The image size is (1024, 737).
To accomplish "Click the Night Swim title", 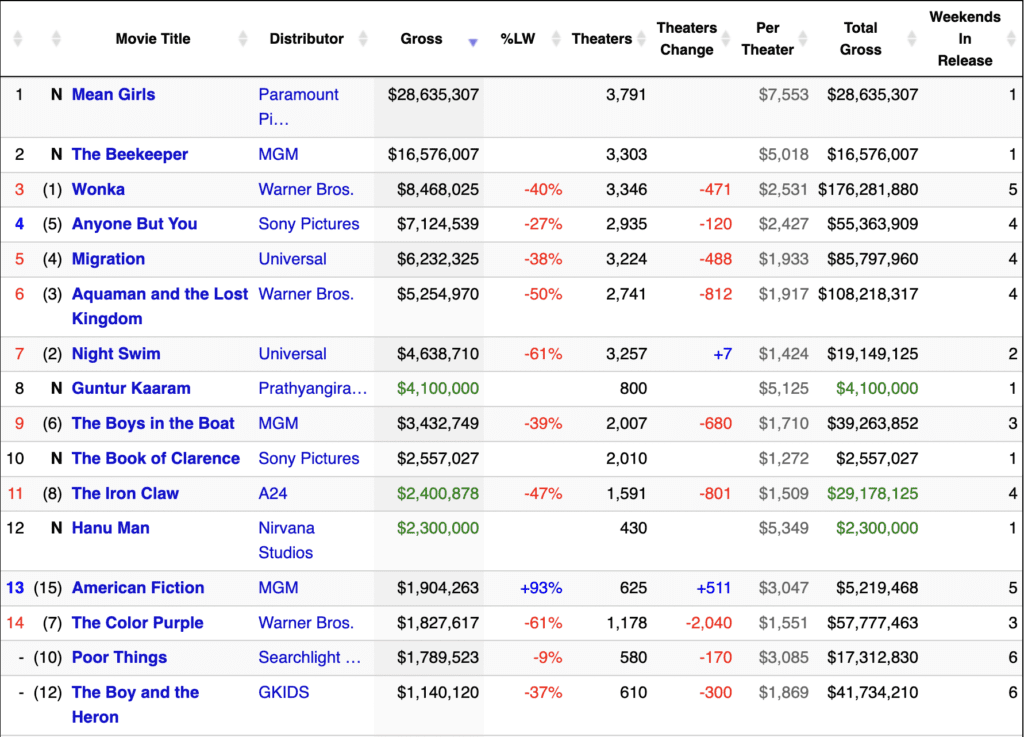I will pos(116,354).
